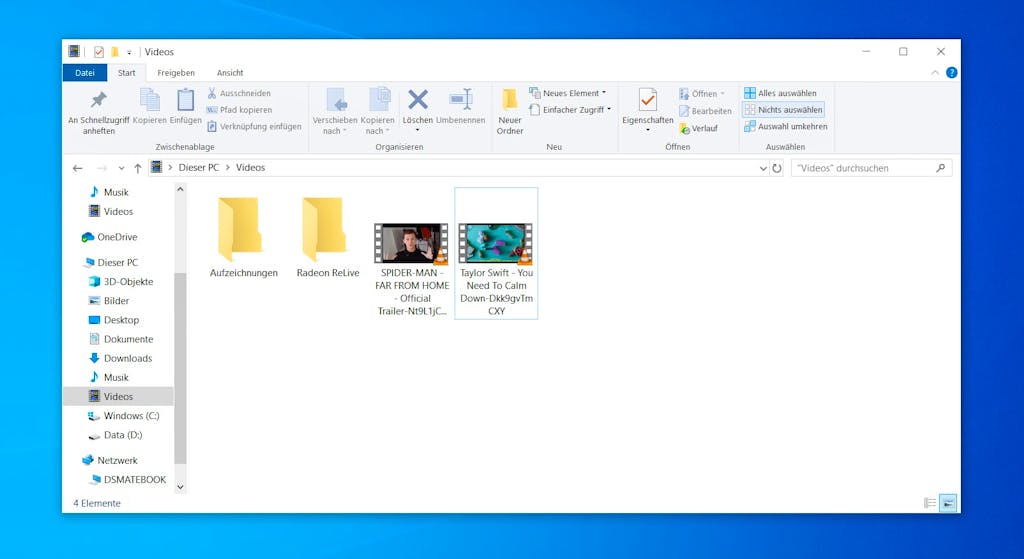Open the Kopieren nach dropdown
The height and width of the screenshot is (559, 1024).
pyautogui.click(x=377, y=112)
